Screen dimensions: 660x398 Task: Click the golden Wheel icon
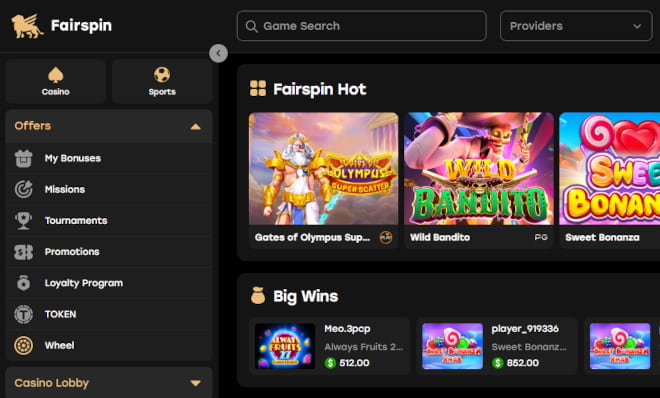(x=24, y=345)
